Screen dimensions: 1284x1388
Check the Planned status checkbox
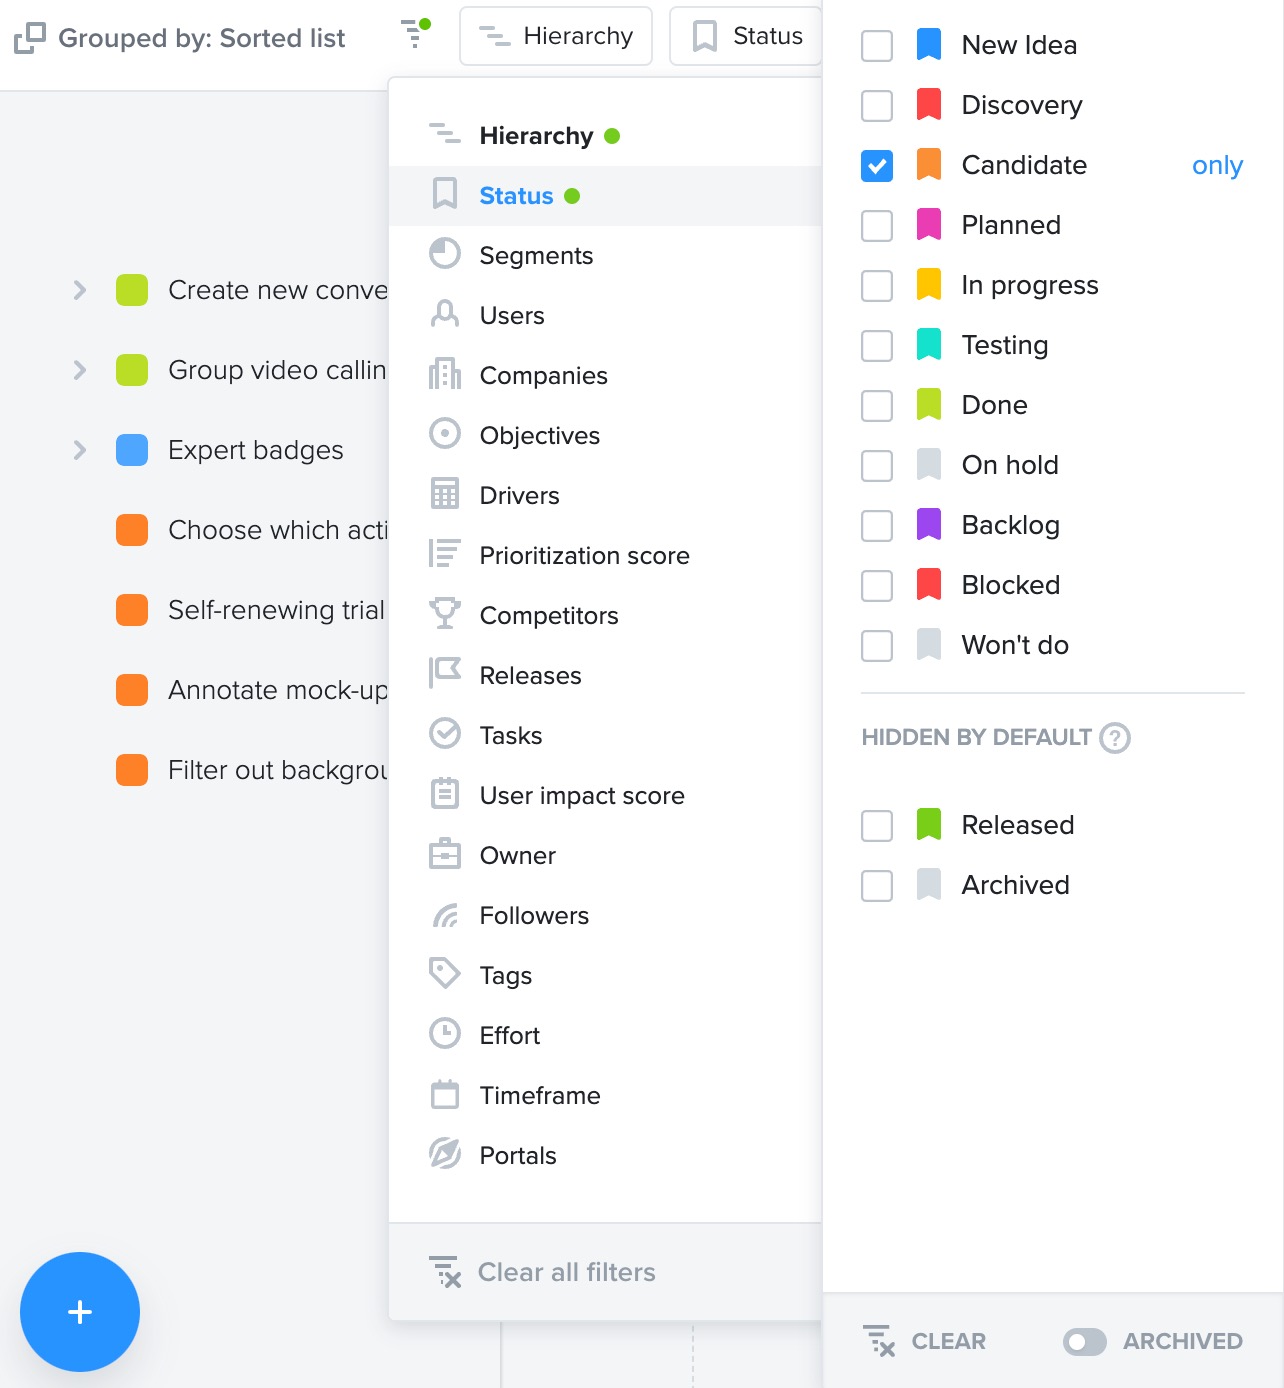877,225
